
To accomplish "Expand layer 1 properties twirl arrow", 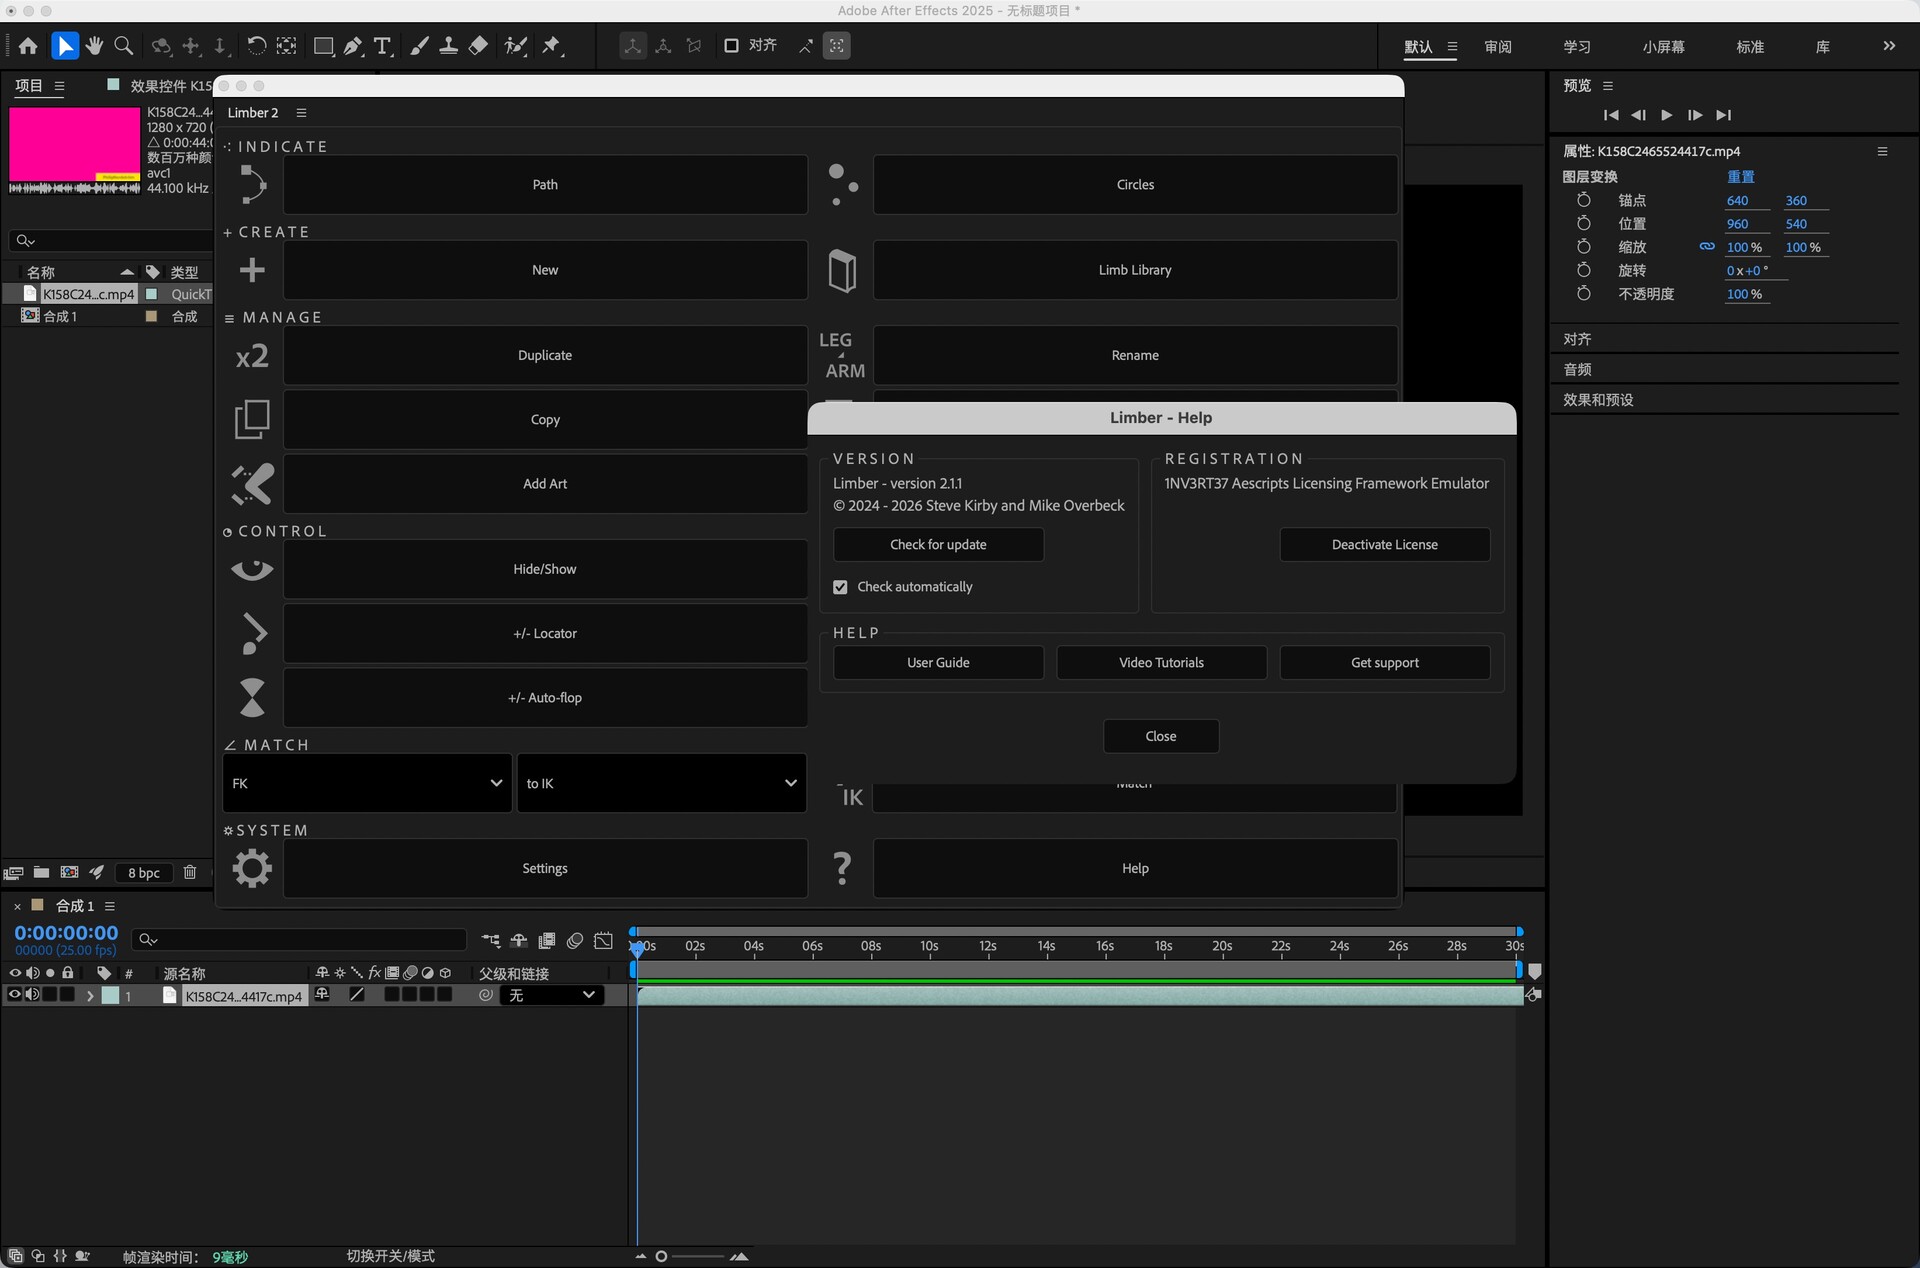I will click(x=90, y=996).
